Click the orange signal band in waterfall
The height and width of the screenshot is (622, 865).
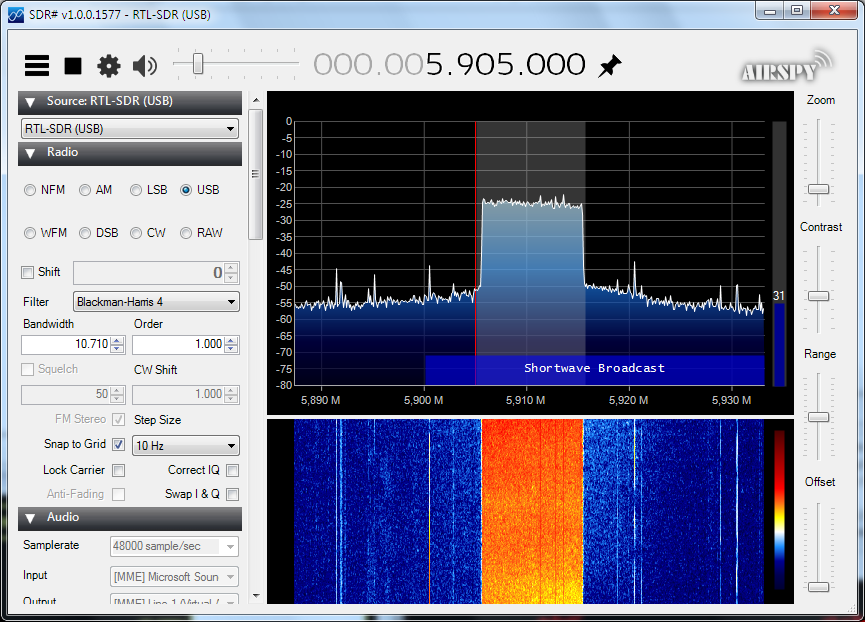tap(532, 511)
